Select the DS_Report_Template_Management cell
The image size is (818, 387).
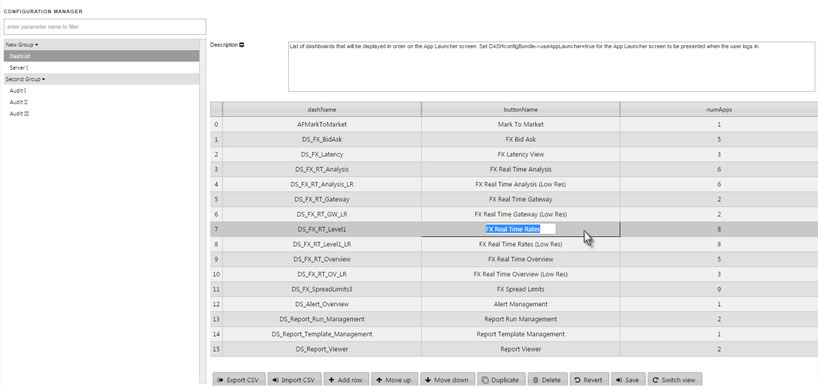322,334
